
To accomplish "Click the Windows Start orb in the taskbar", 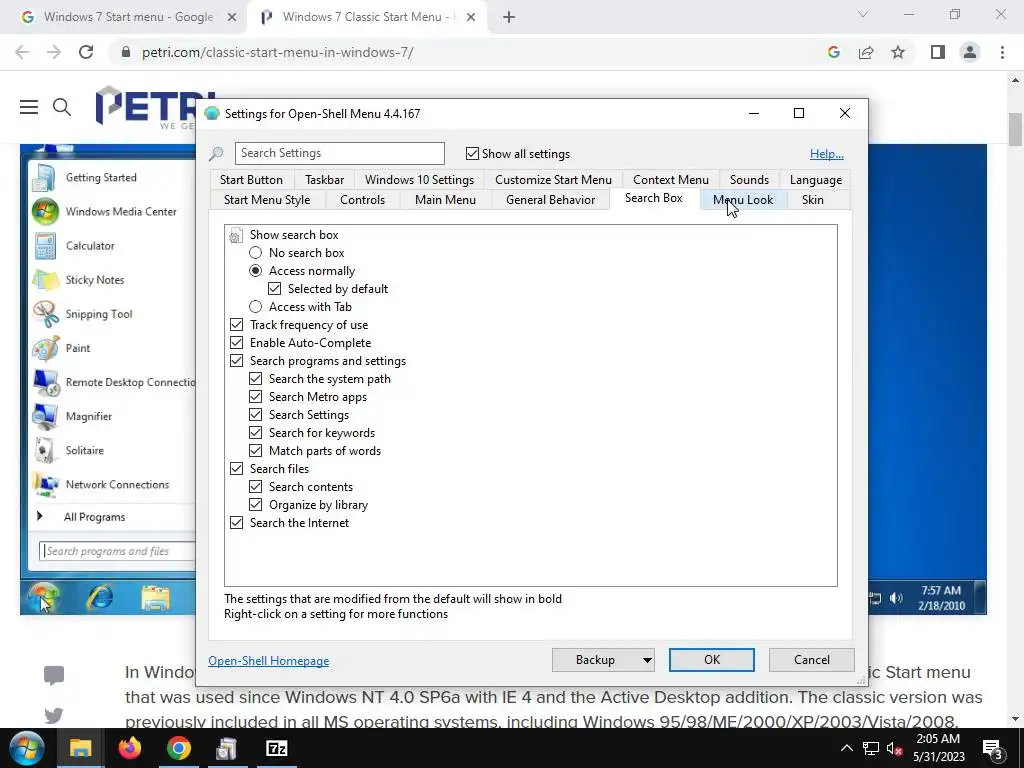I will [26, 748].
